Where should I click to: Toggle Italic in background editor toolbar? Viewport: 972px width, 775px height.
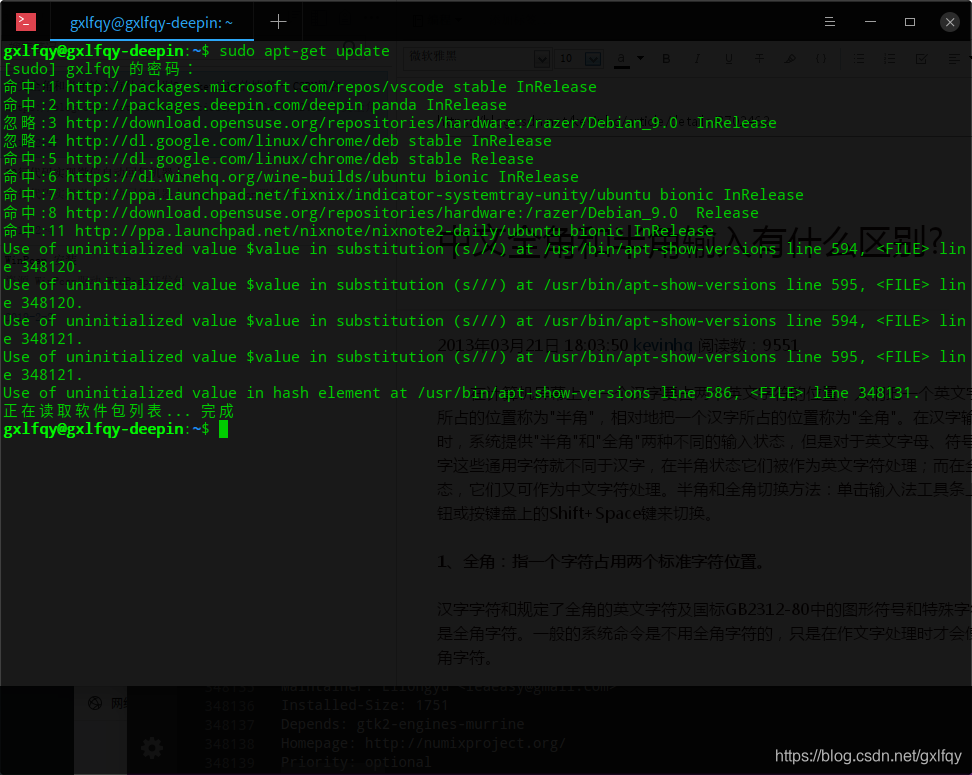pos(697,59)
